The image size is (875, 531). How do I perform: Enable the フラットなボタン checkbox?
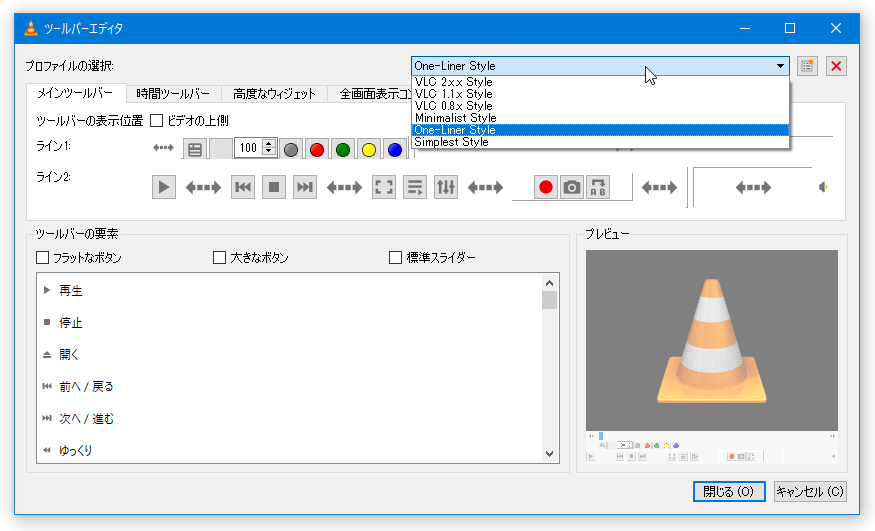click(x=42, y=257)
